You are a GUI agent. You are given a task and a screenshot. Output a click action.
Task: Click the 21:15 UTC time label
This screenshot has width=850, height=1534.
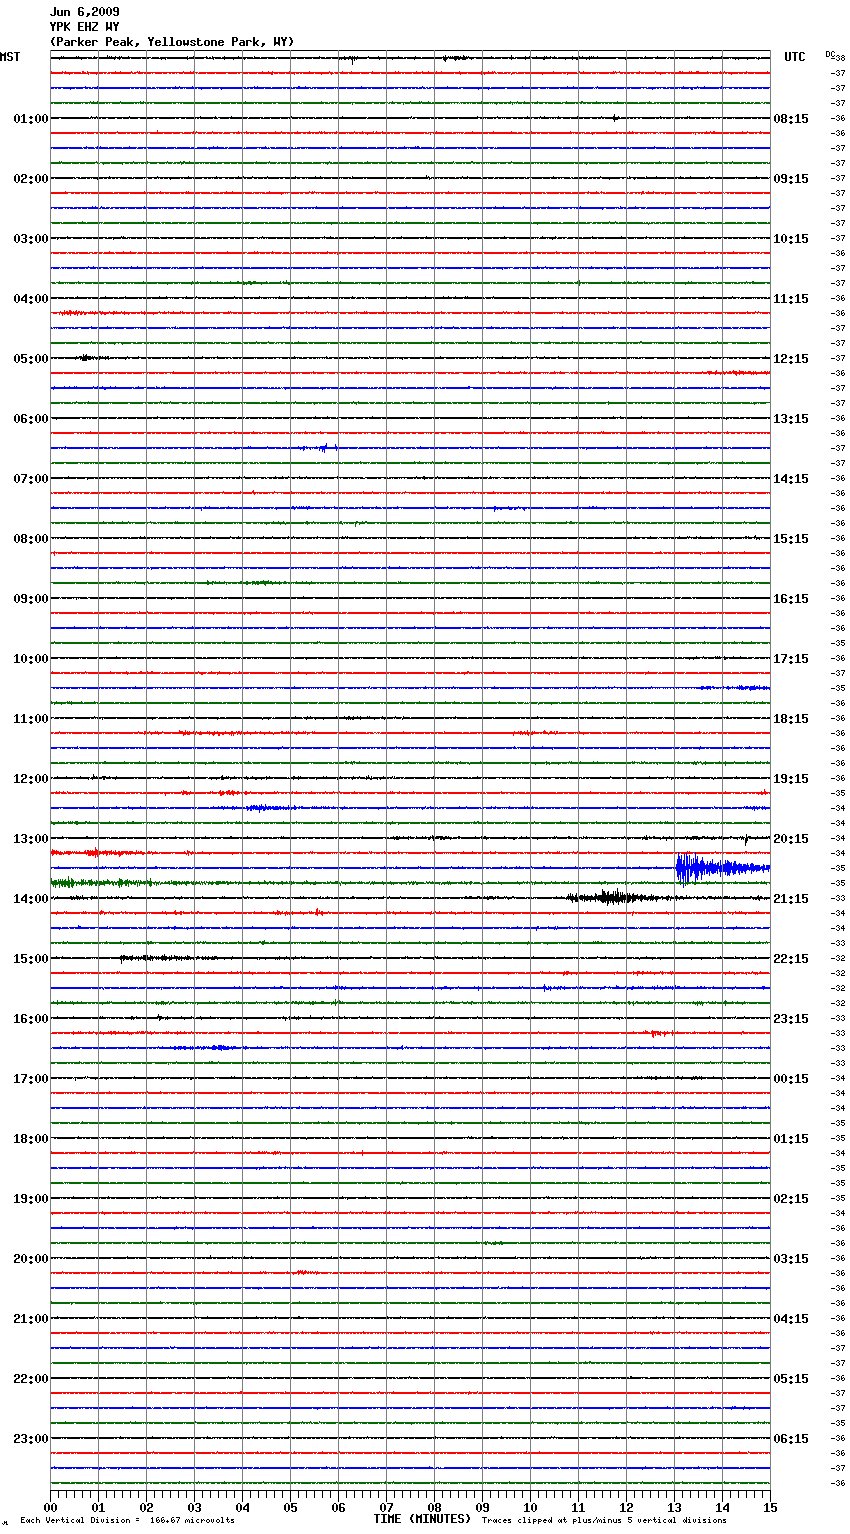coord(791,899)
